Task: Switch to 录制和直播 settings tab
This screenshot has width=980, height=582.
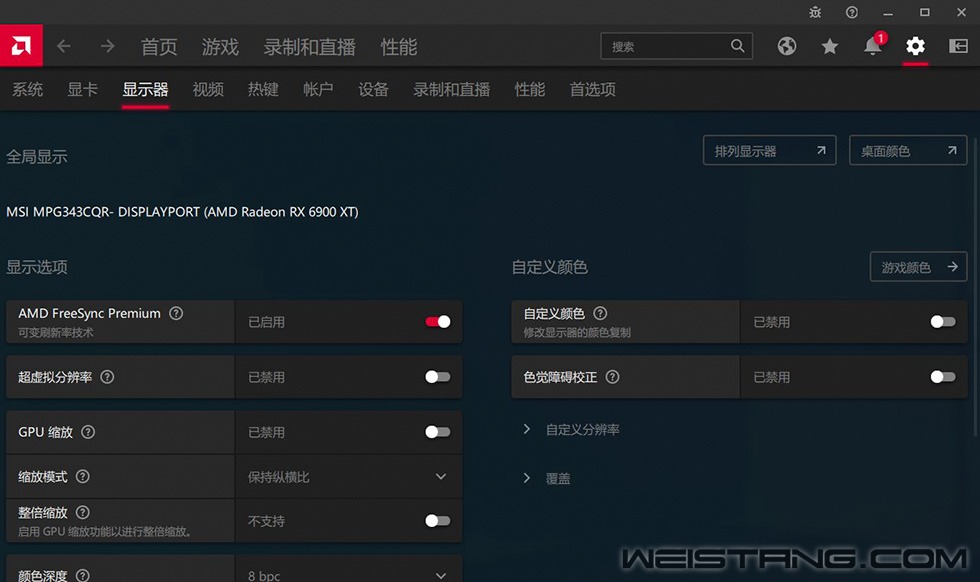Action: tap(451, 89)
